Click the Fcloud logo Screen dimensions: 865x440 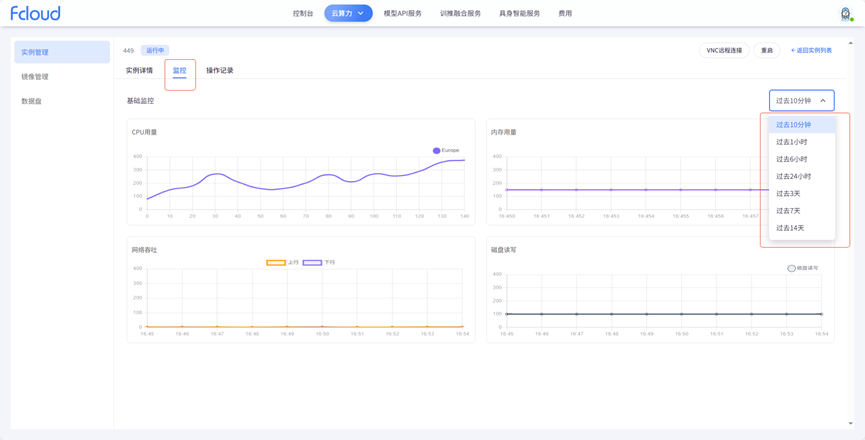[x=35, y=13]
